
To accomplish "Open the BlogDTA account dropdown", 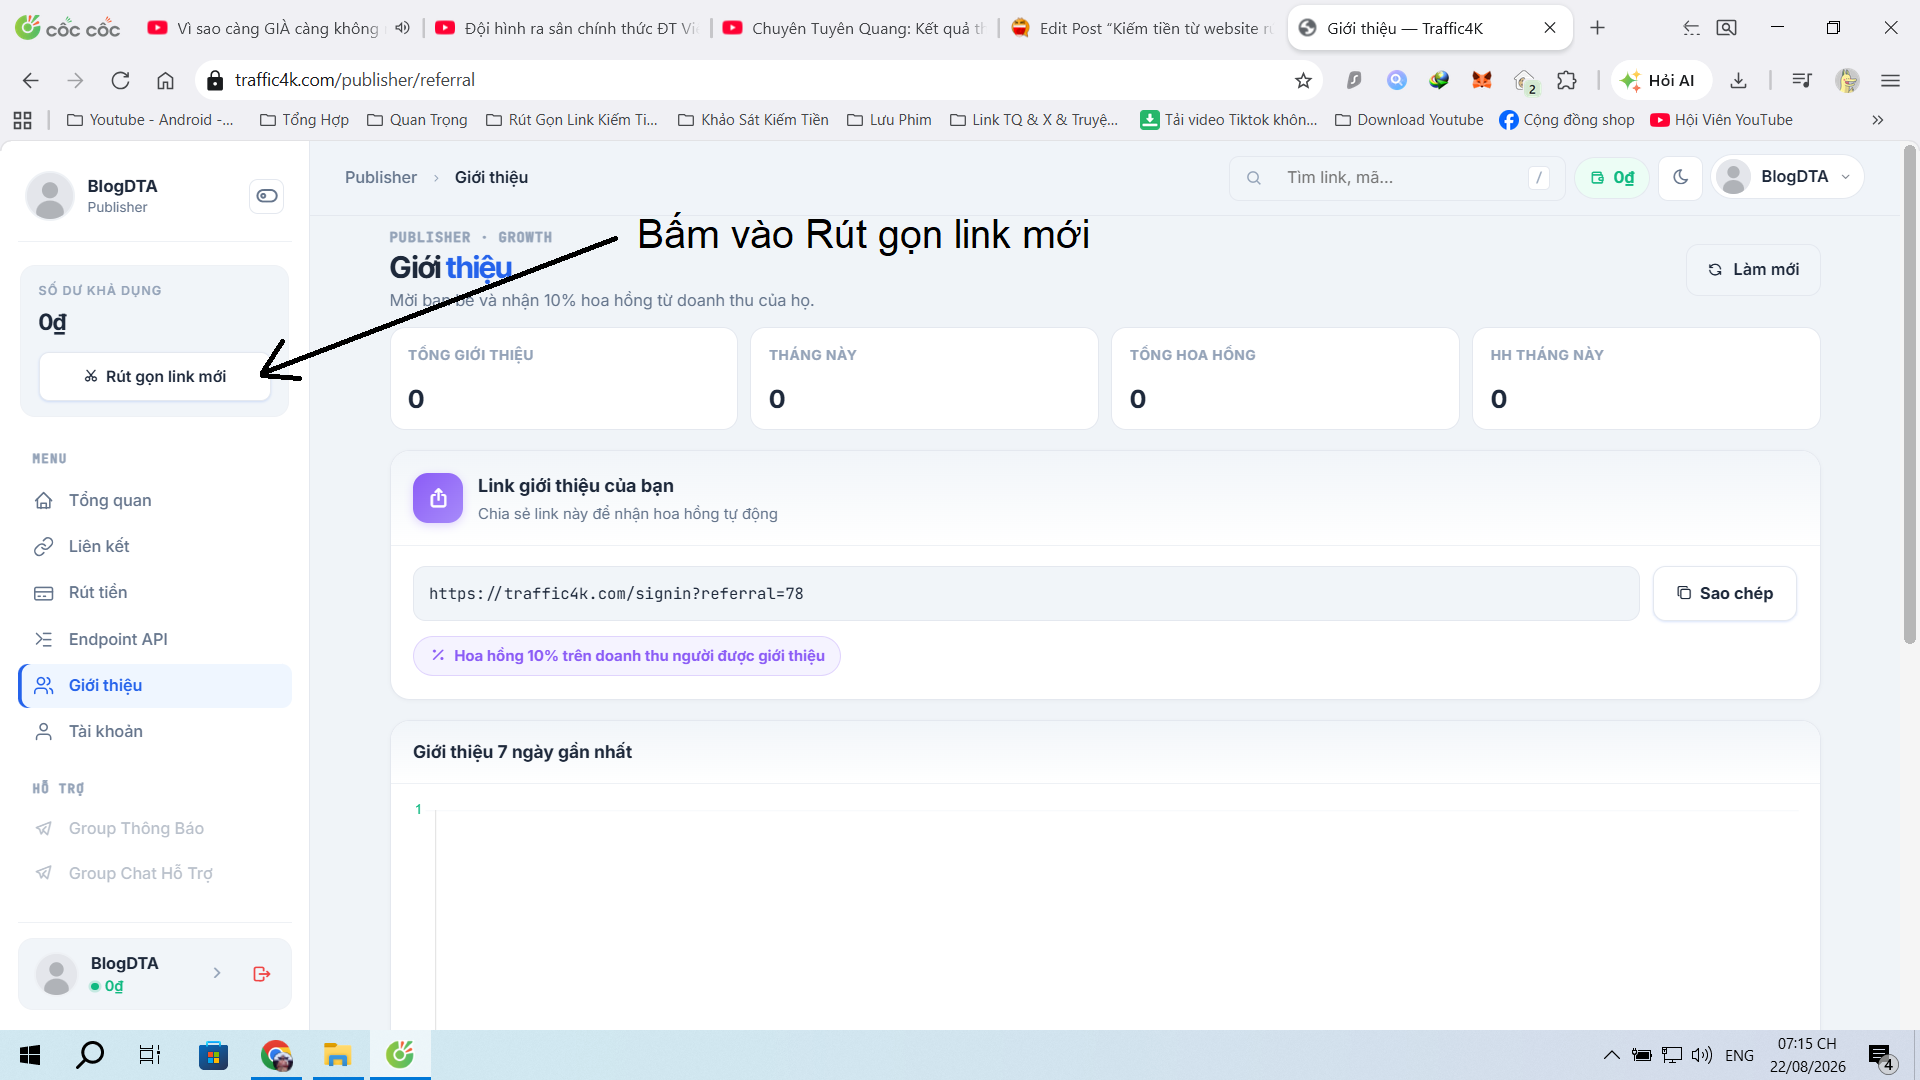I will pyautogui.click(x=1788, y=177).
